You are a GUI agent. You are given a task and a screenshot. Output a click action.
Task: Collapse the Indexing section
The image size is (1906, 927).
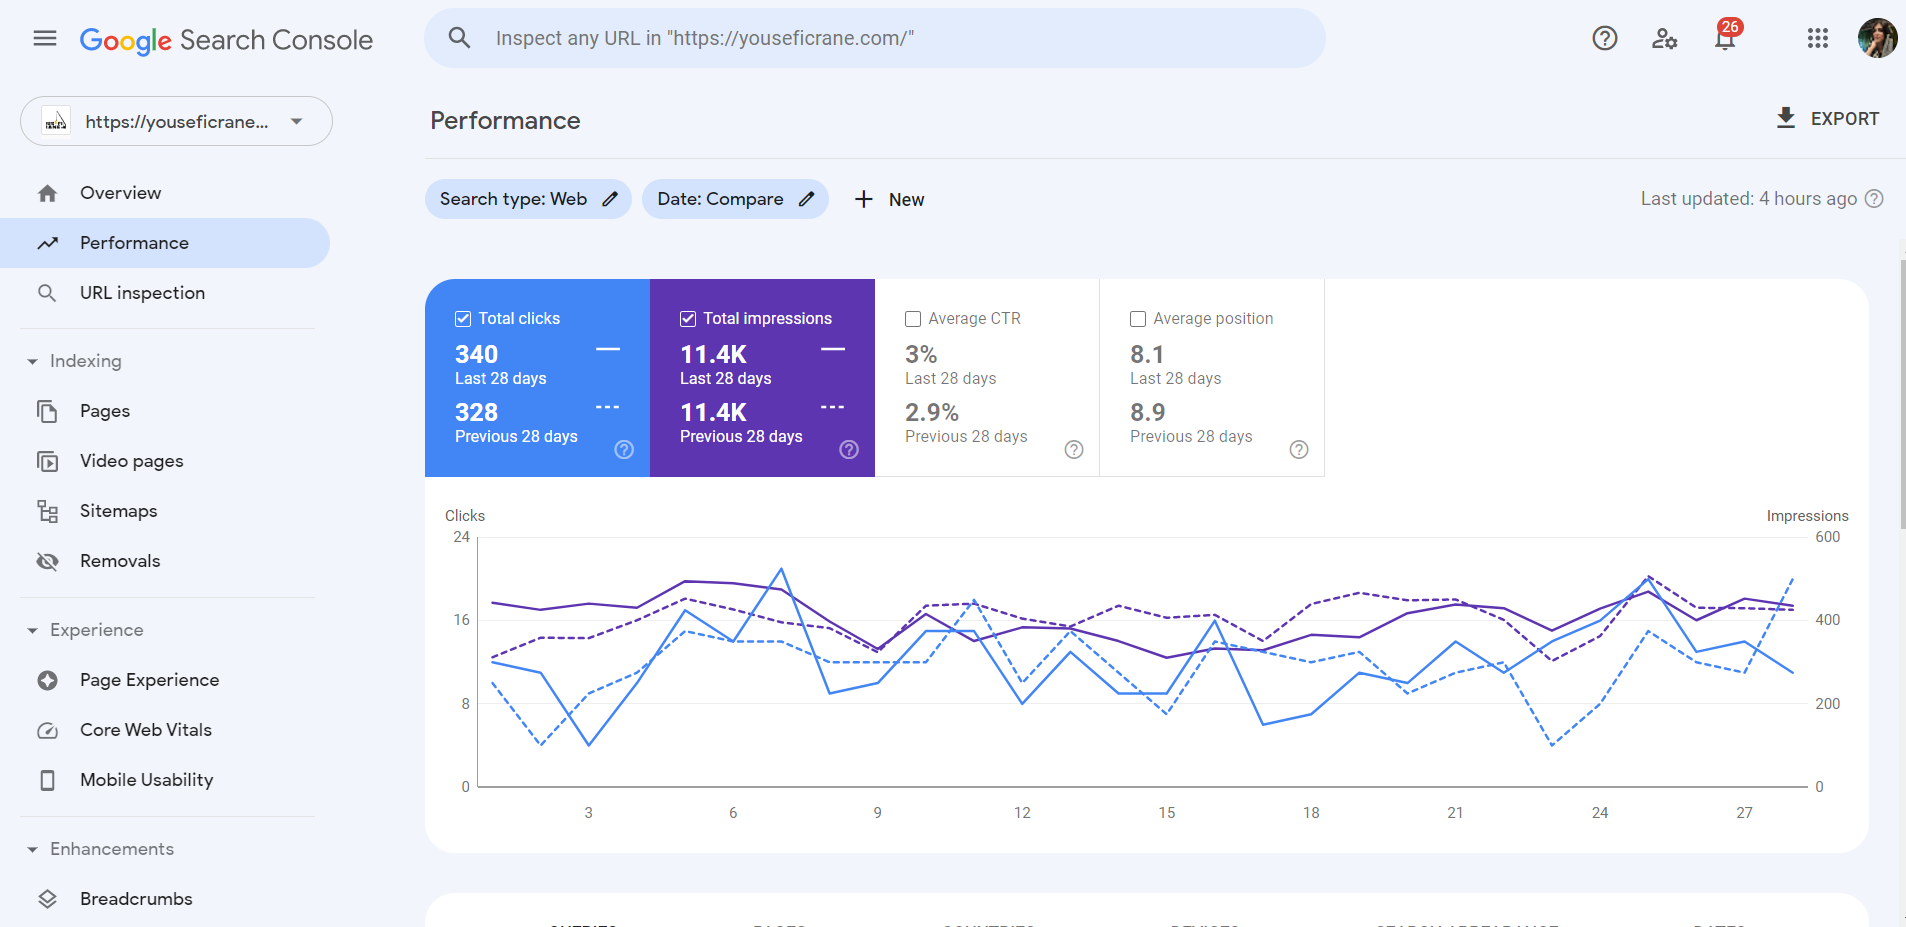[33, 361]
